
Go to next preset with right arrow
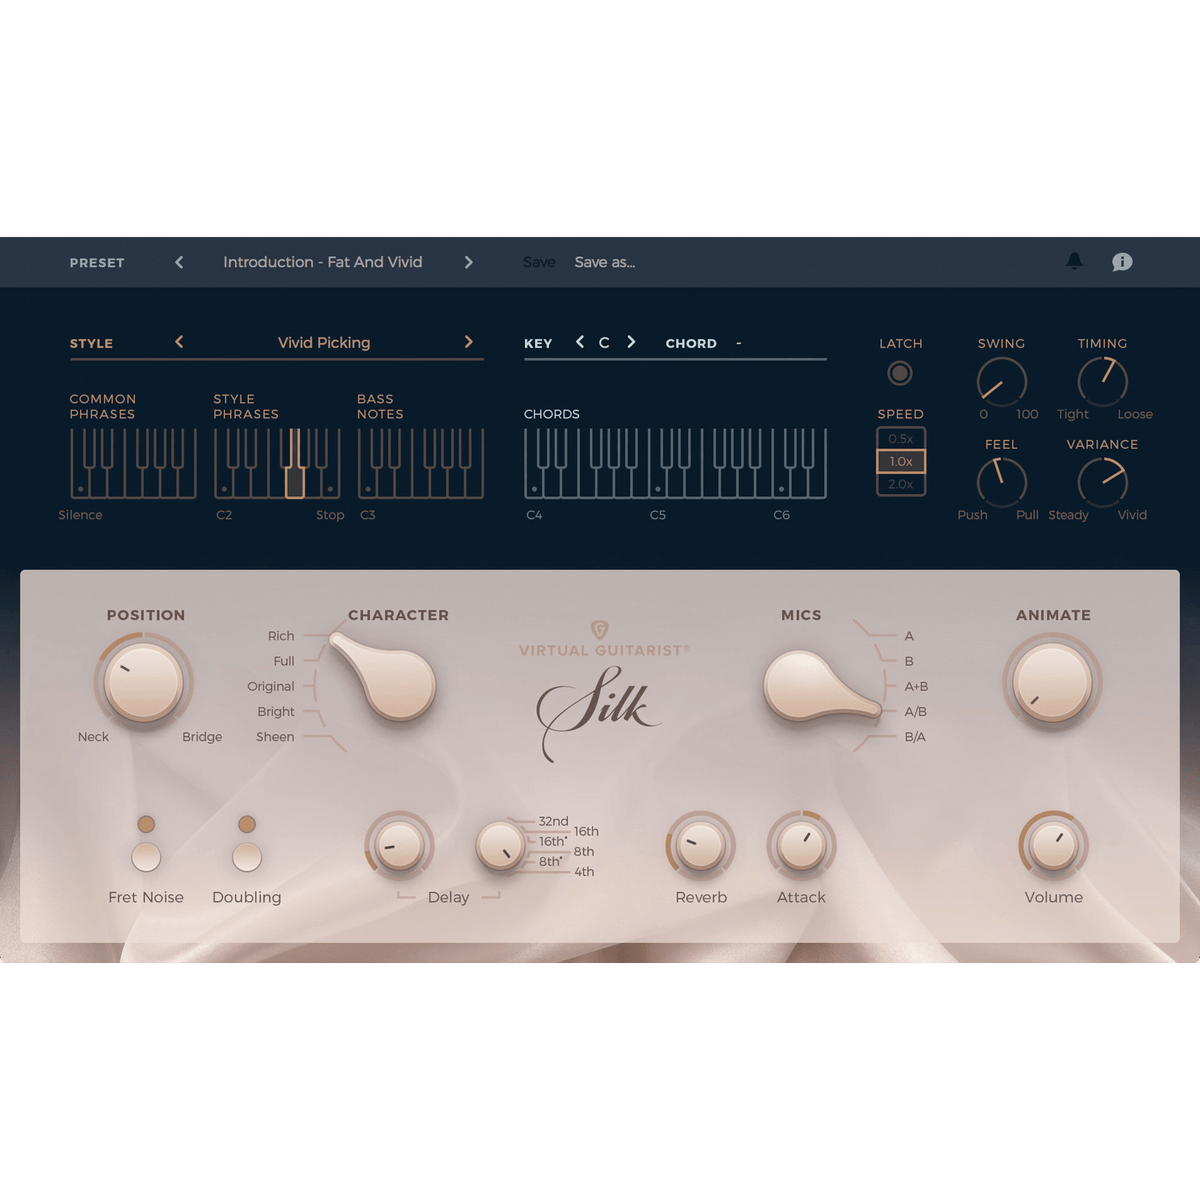468,262
